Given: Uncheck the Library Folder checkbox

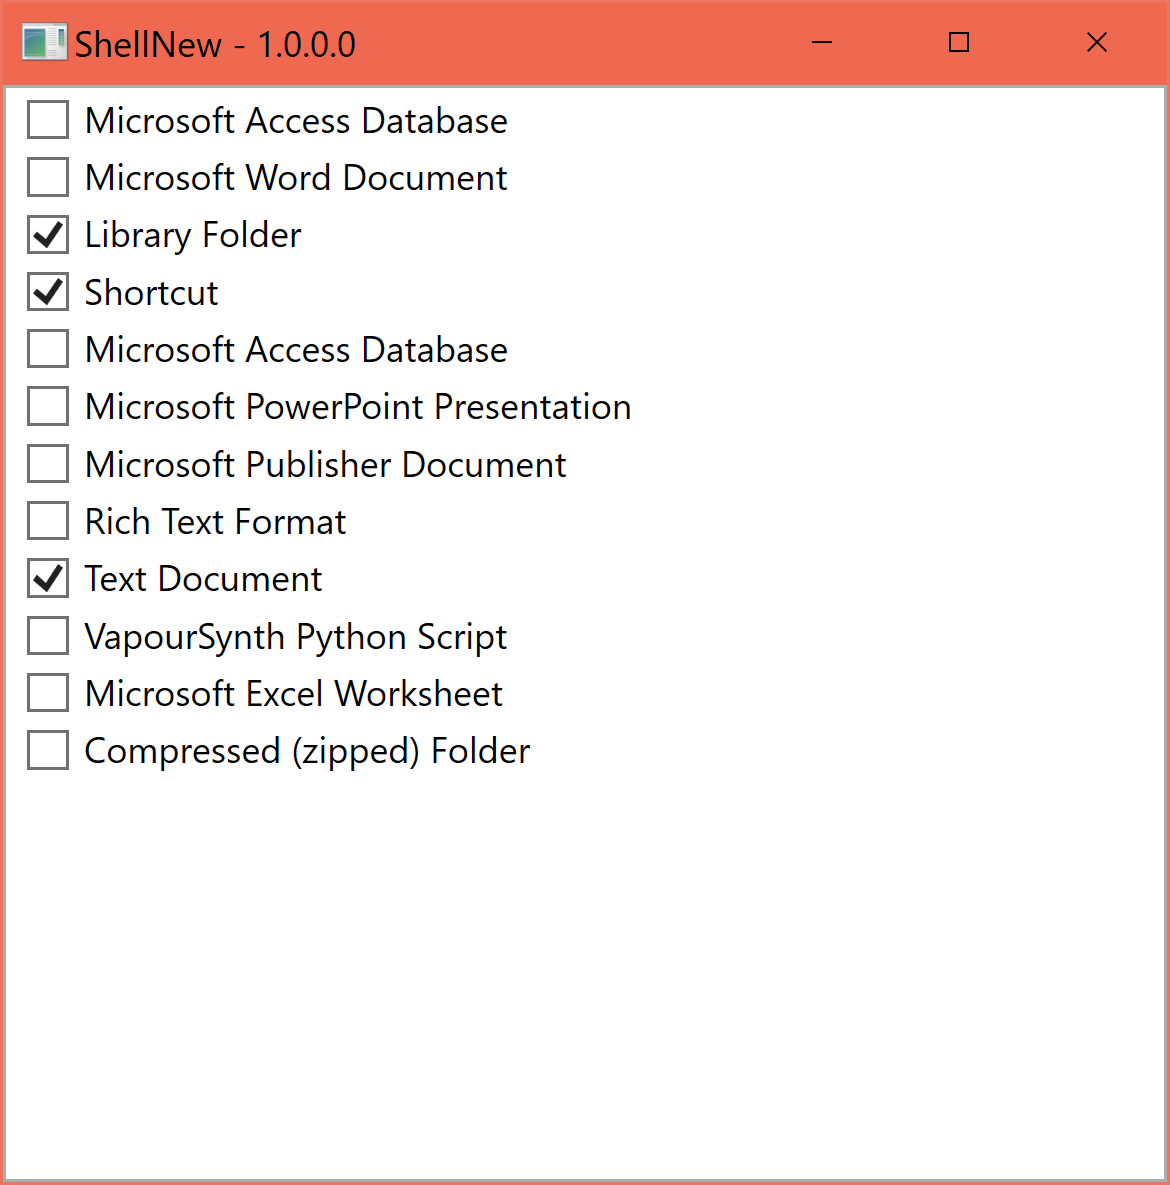Looking at the screenshot, I should 48,235.
